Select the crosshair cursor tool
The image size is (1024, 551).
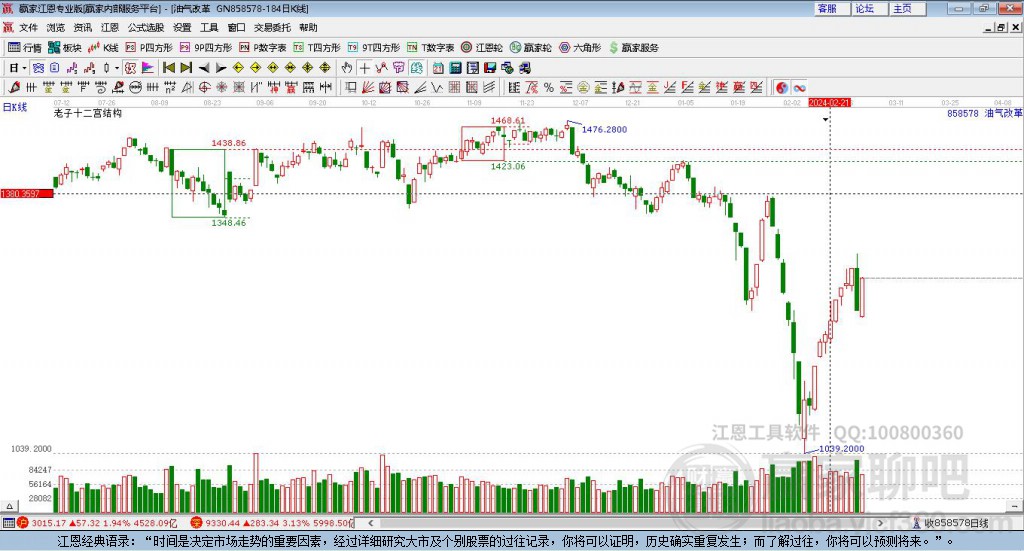[x=364, y=68]
